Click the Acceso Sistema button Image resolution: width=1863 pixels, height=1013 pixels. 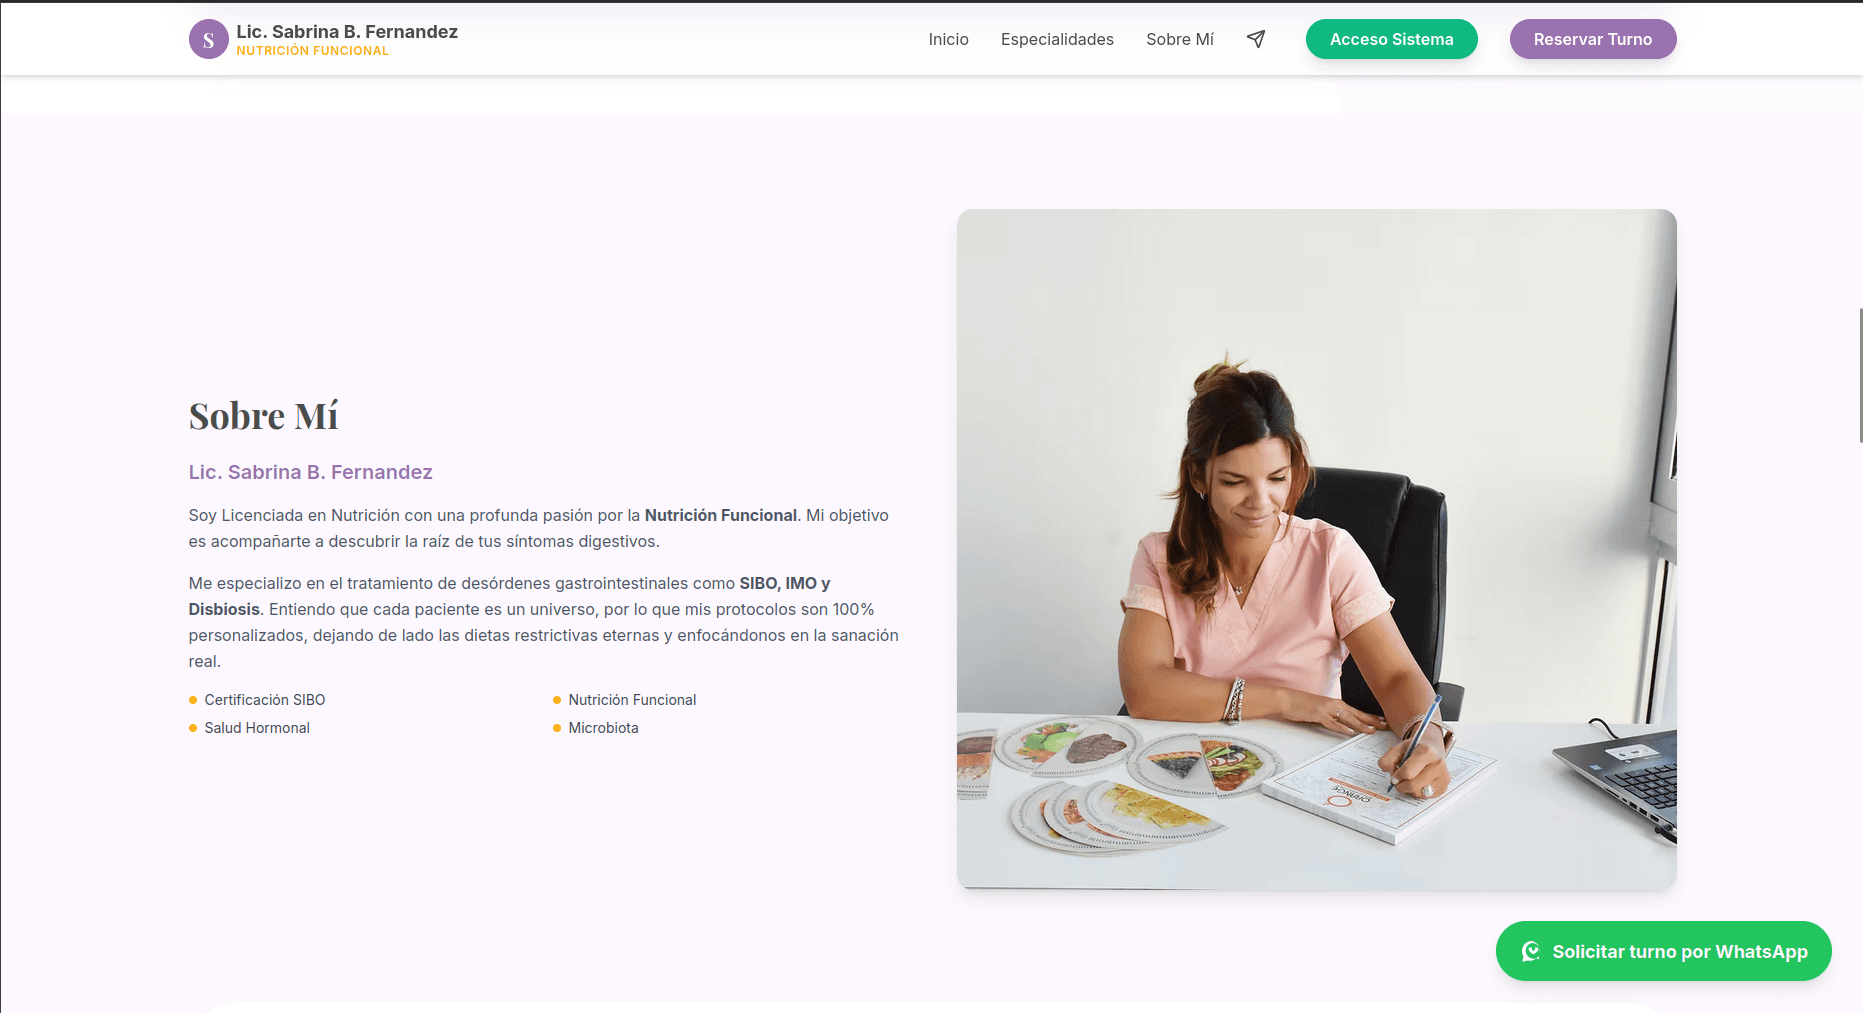click(x=1391, y=39)
